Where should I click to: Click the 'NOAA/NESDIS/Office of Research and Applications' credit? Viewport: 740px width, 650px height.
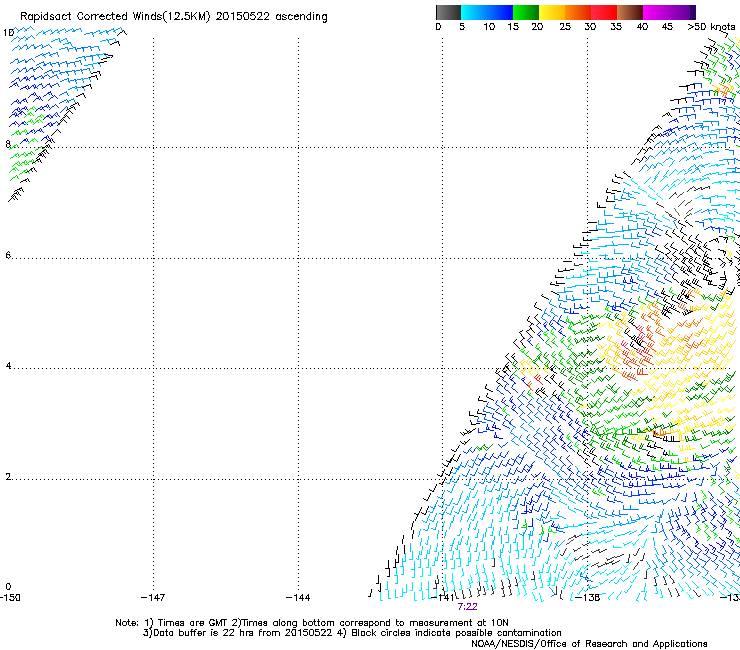click(x=589, y=644)
